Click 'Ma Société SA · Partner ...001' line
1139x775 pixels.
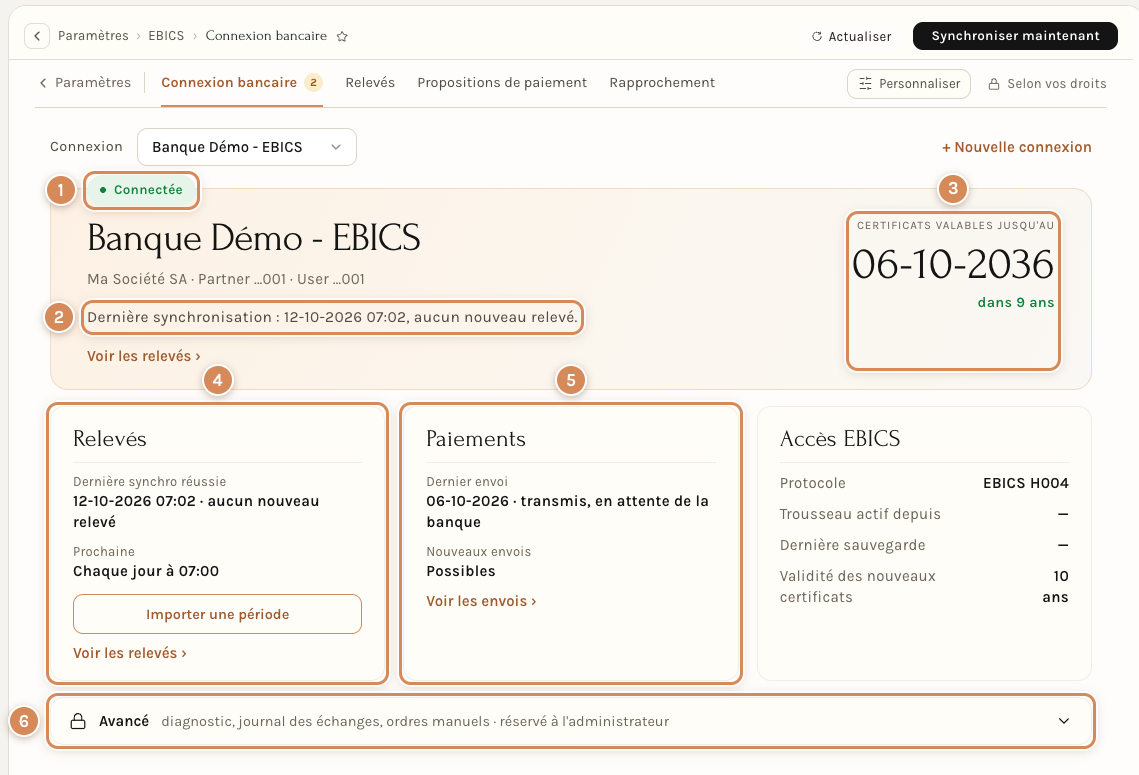226,279
